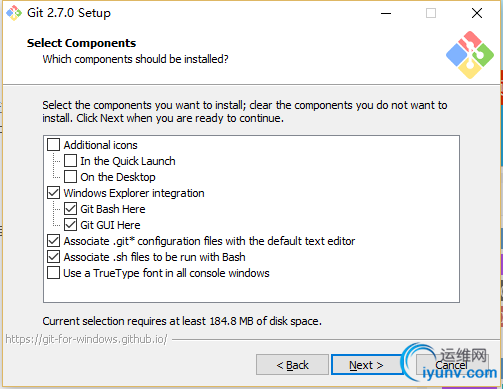Toggle Associate .sh files with Bash
The width and height of the screenshot is (503, 389).
click(x=53, y=257)
